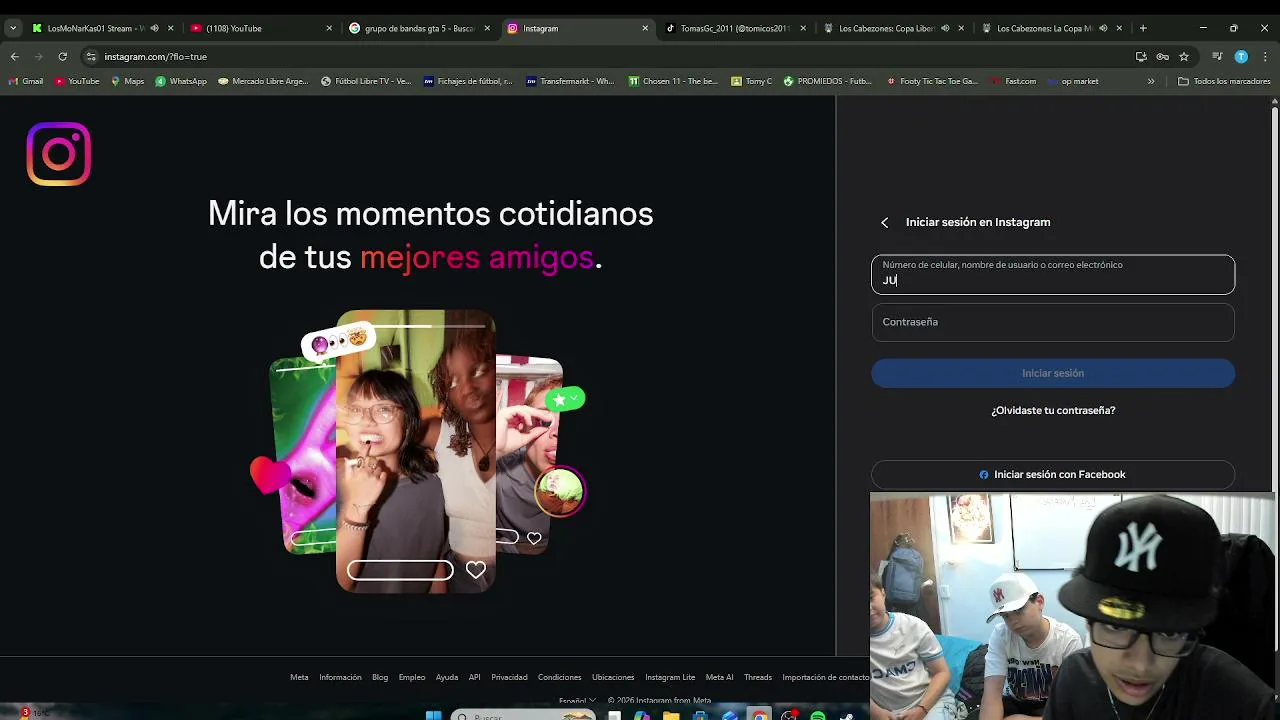The width and height of the screenshot is (1280, 720).
Task: Click Iniciar sesión con Facebook button
Action: point(1053,475)
